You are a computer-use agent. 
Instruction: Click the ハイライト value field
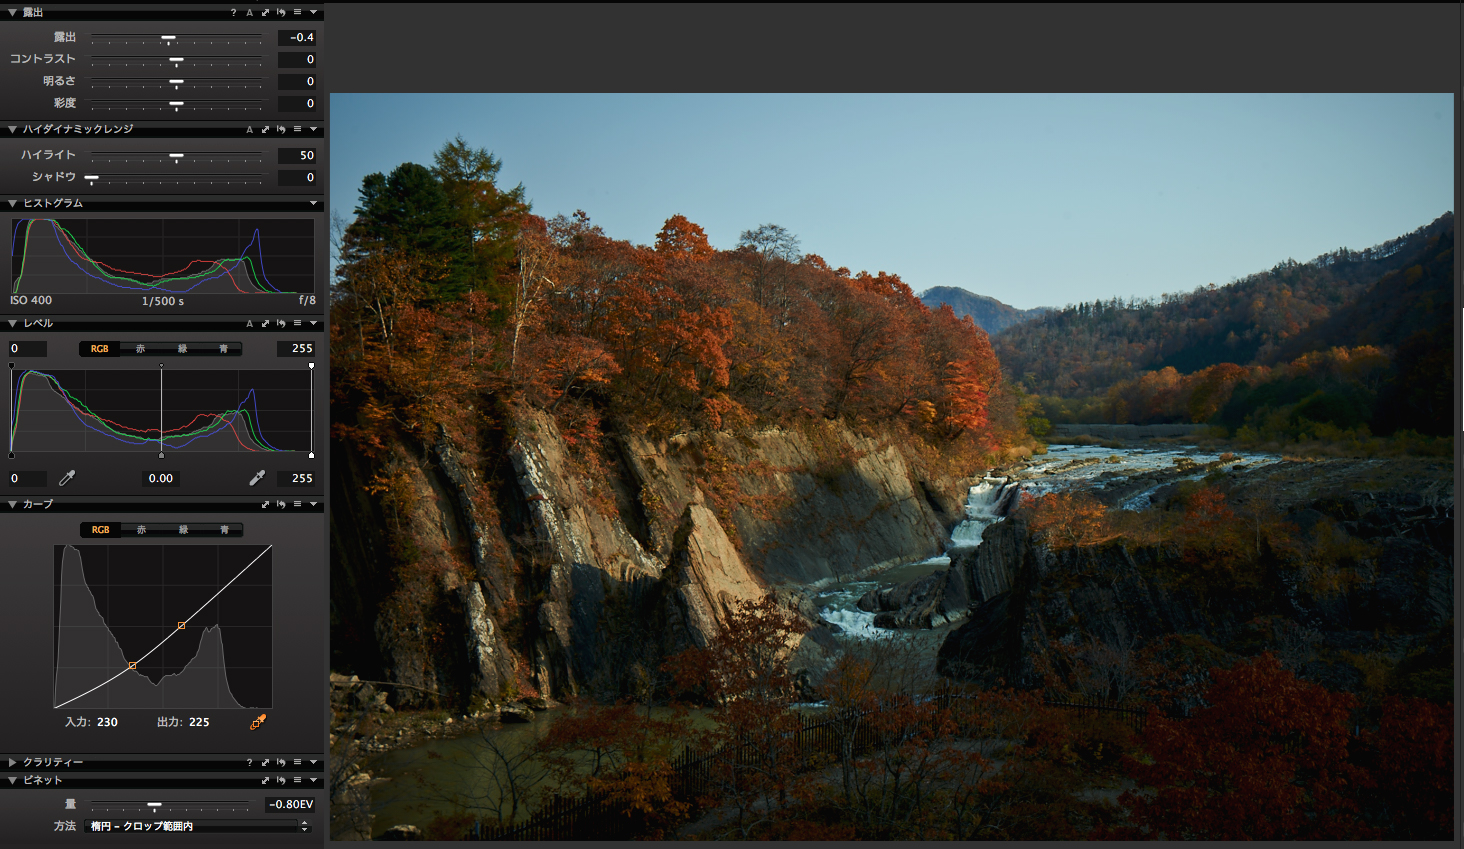point(296,155)
